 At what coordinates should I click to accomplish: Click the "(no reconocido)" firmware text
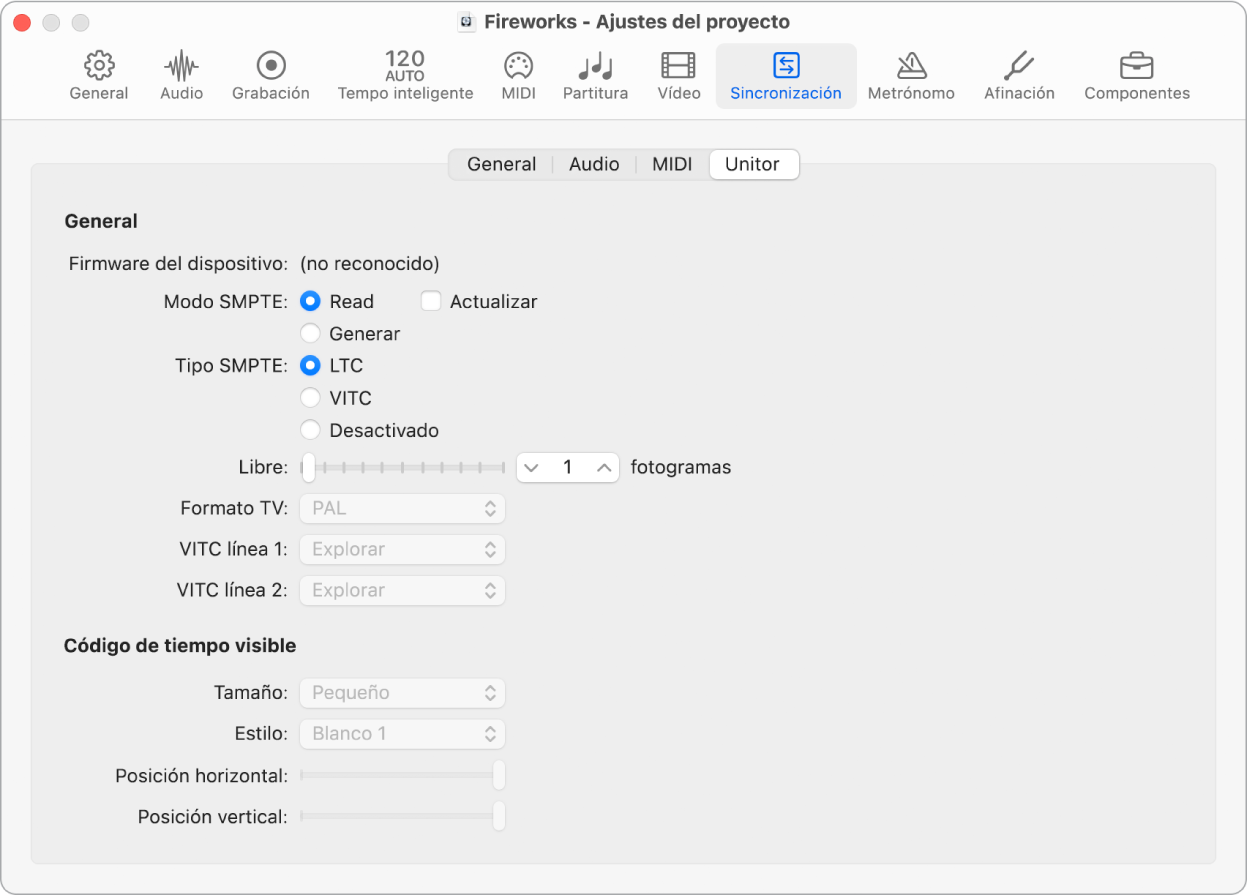click(370, 264)
